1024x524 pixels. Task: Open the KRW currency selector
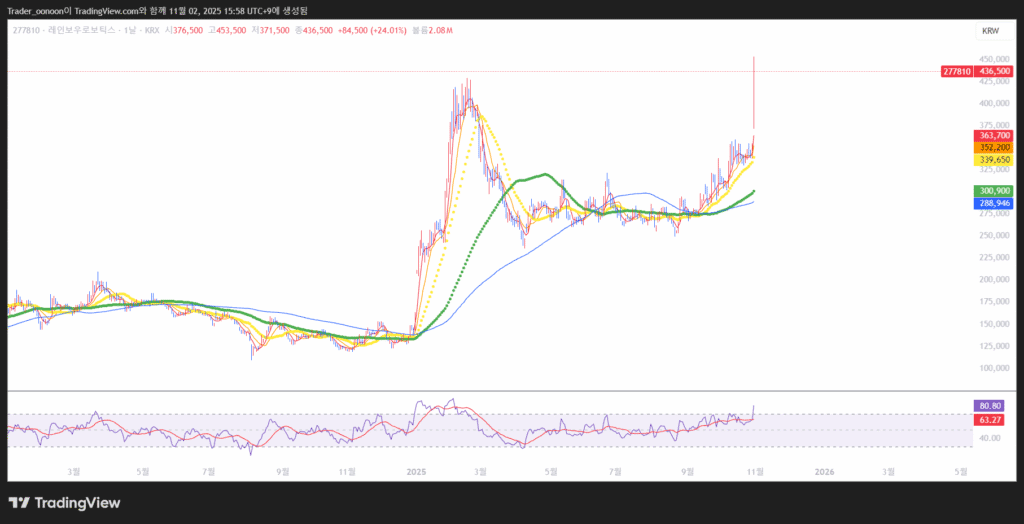(990, 31)
